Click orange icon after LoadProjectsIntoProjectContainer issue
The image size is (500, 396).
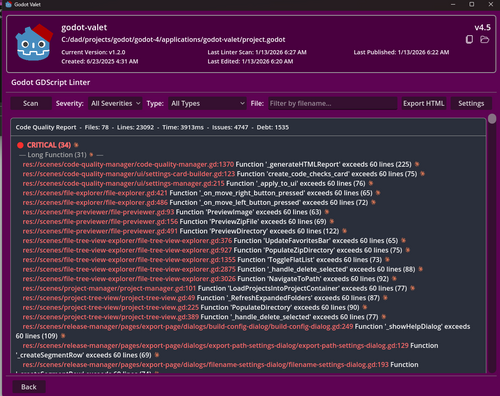pyautogui.click(x=412, y=288)
